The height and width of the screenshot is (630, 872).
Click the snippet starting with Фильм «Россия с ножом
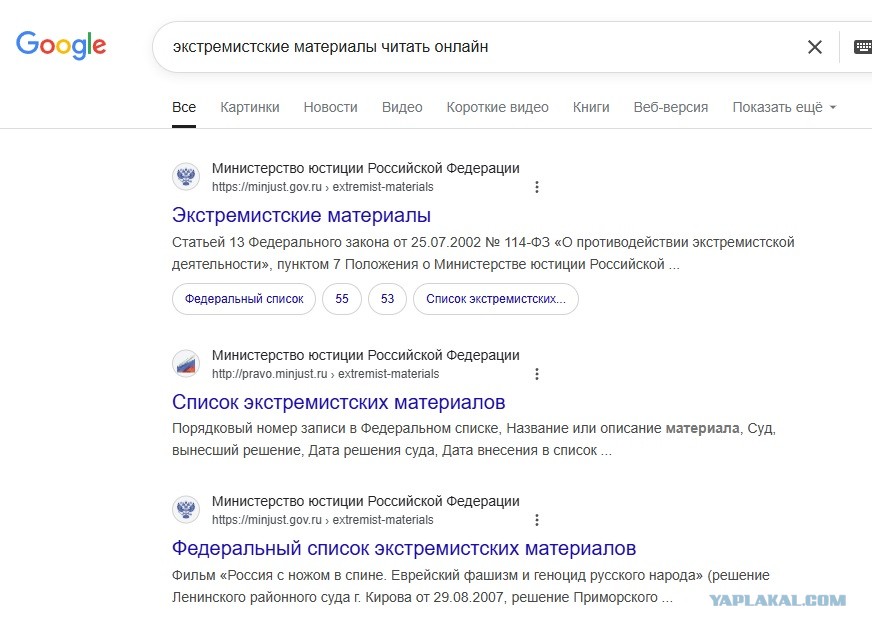(471, 586)
